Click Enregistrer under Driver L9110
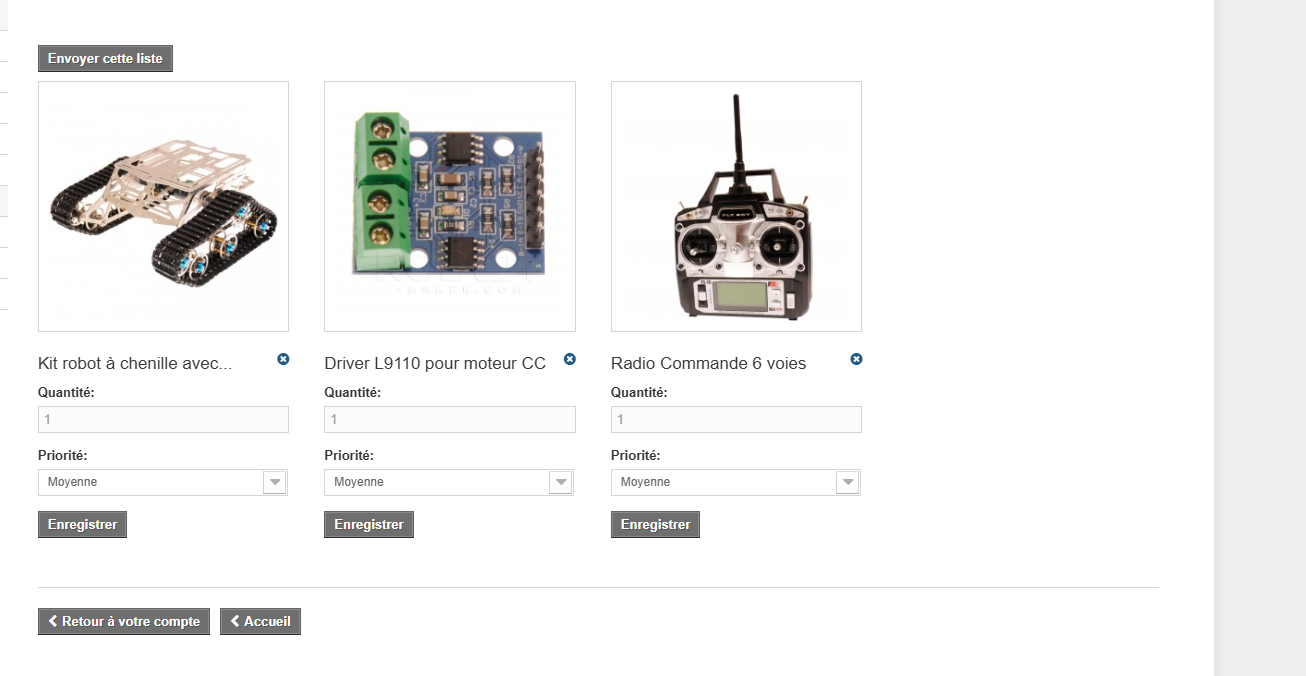Viewport: 1306px width, 676px height. (x=369, y=525)
